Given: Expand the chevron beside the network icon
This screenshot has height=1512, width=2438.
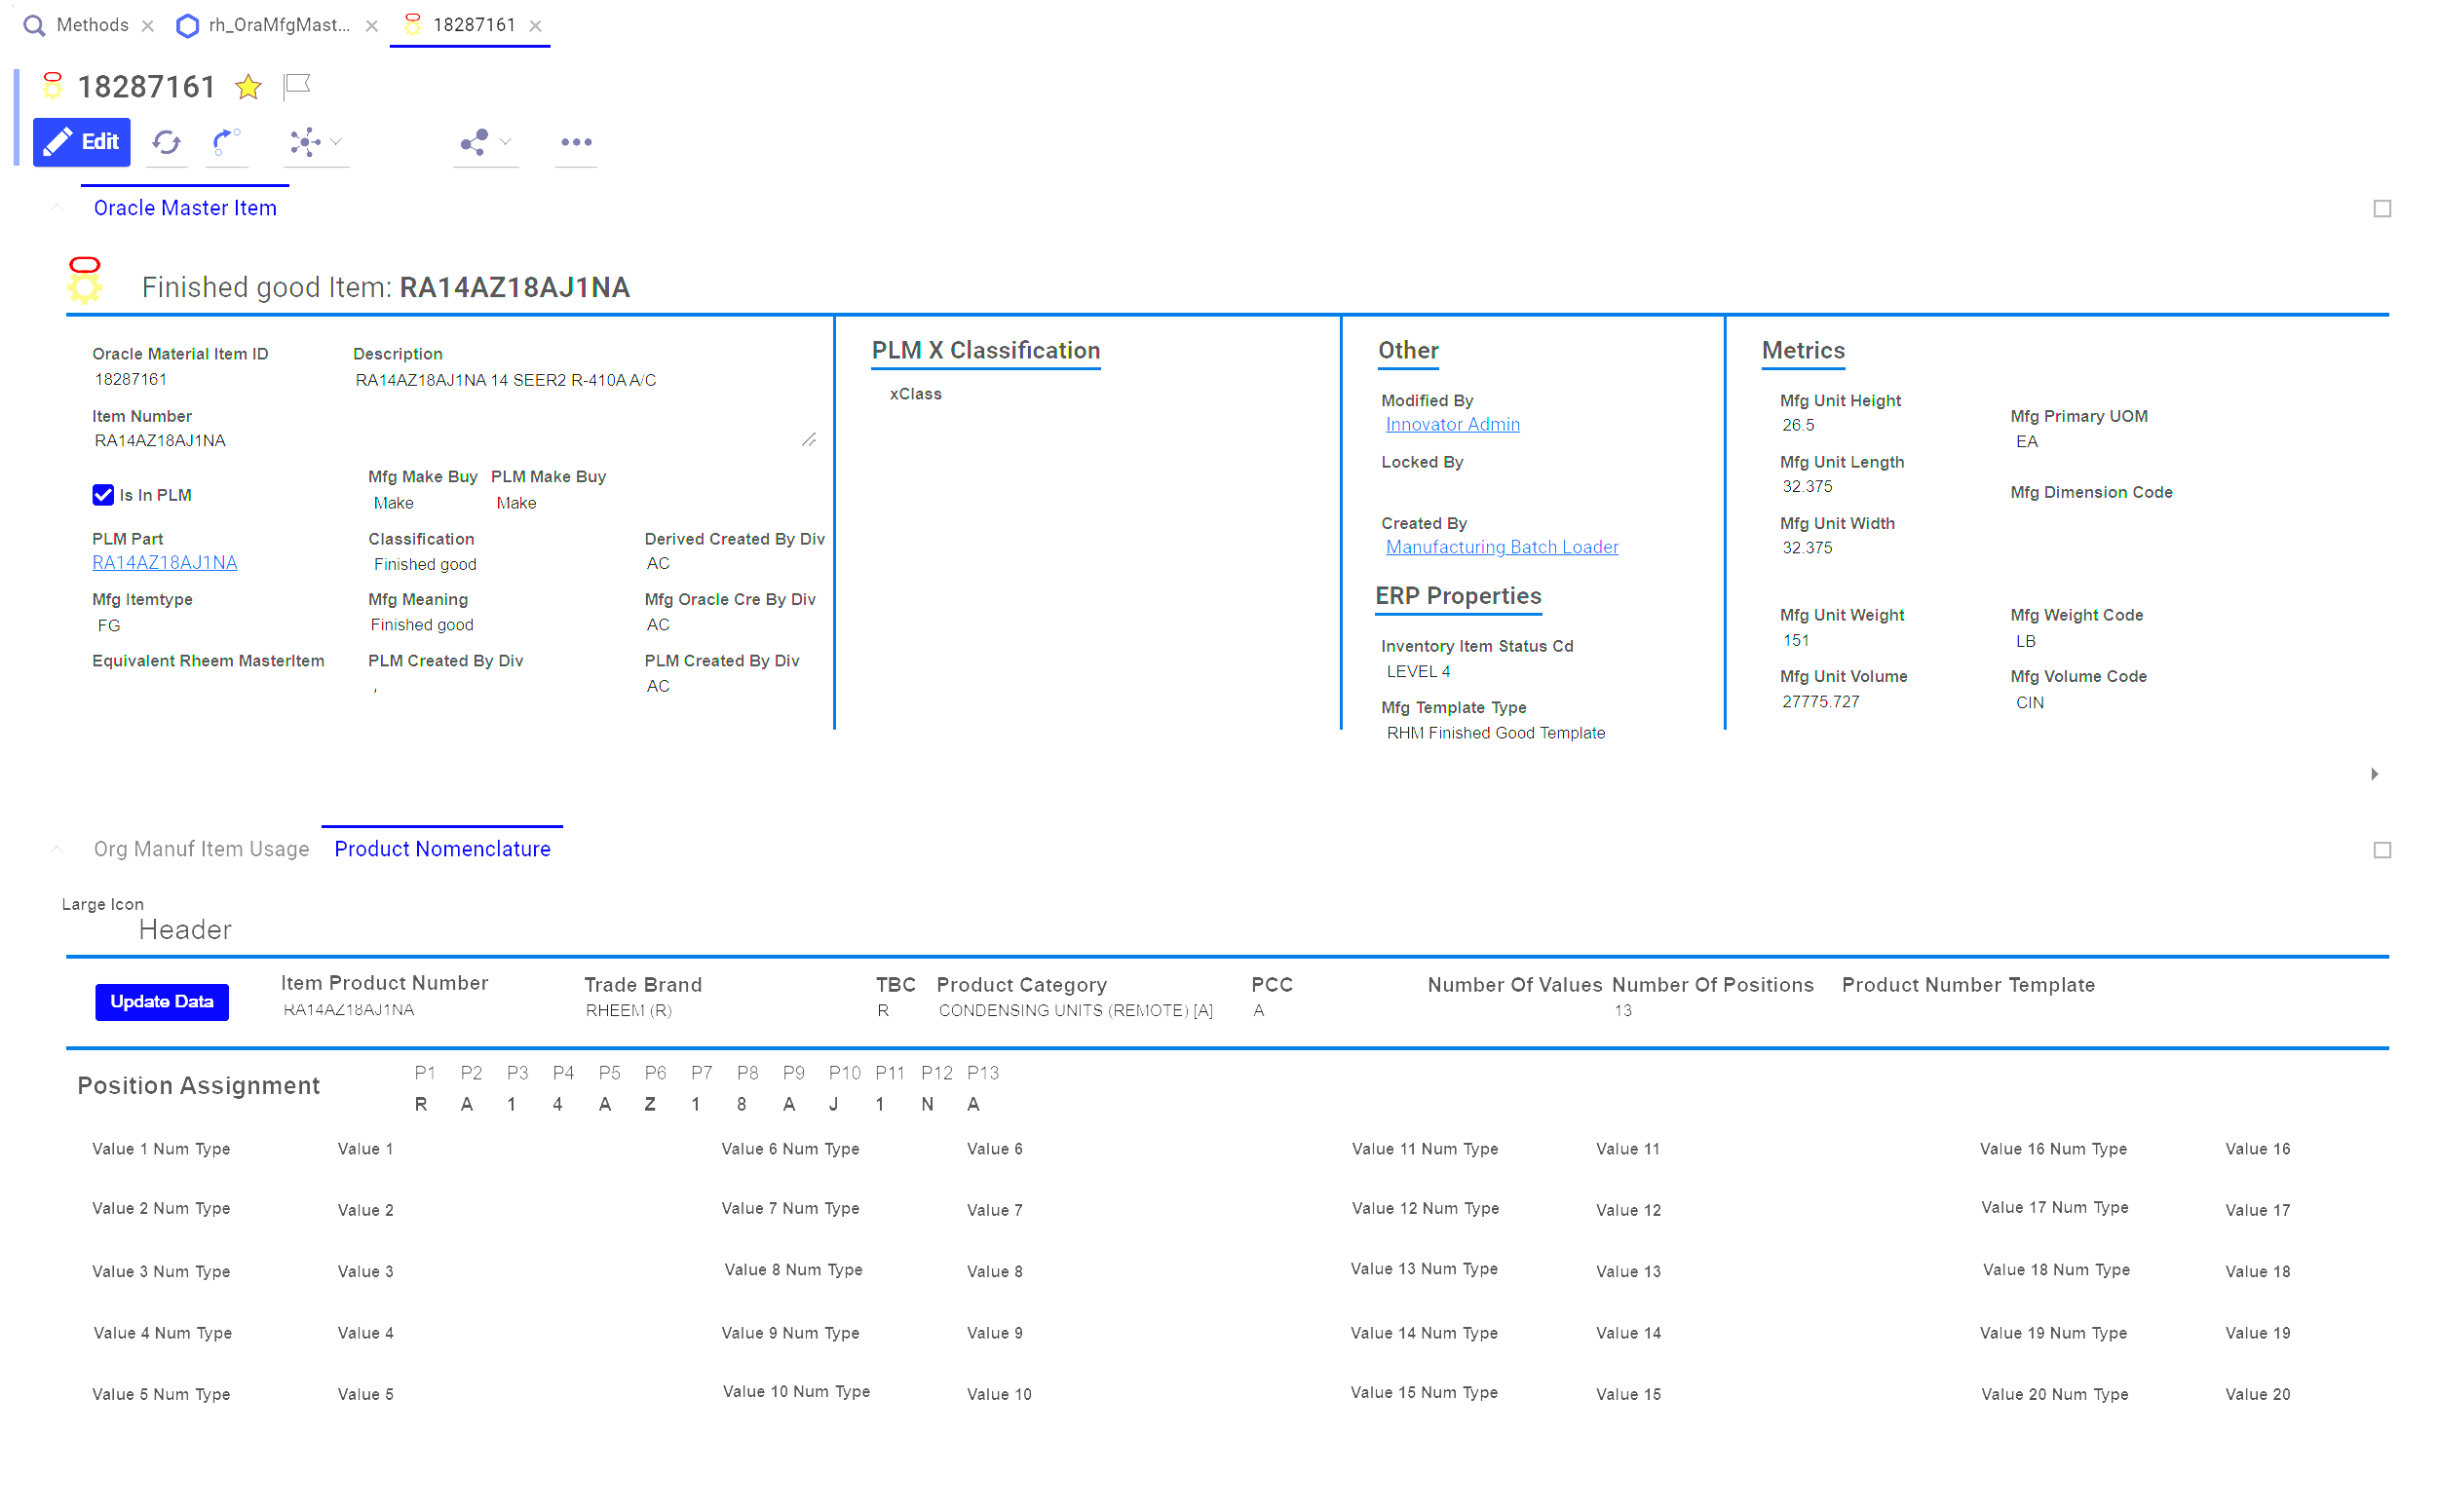Looking at the screenshot, I should tap(336, 142).
